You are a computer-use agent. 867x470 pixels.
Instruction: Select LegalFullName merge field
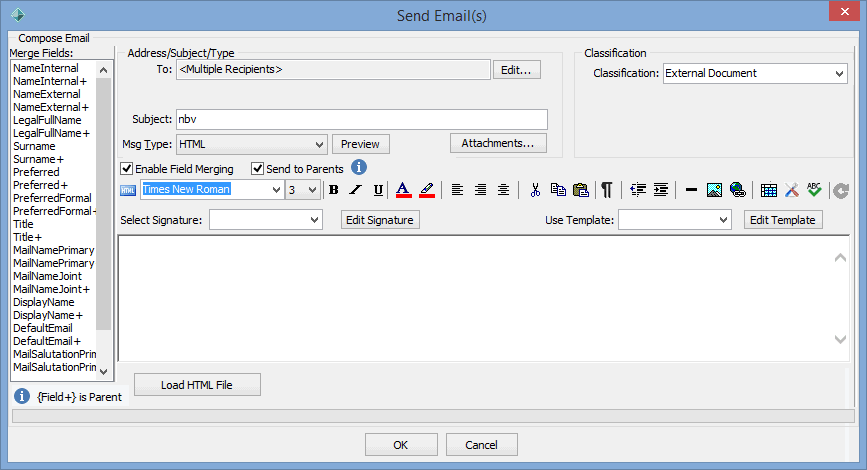tap(47, 120)
